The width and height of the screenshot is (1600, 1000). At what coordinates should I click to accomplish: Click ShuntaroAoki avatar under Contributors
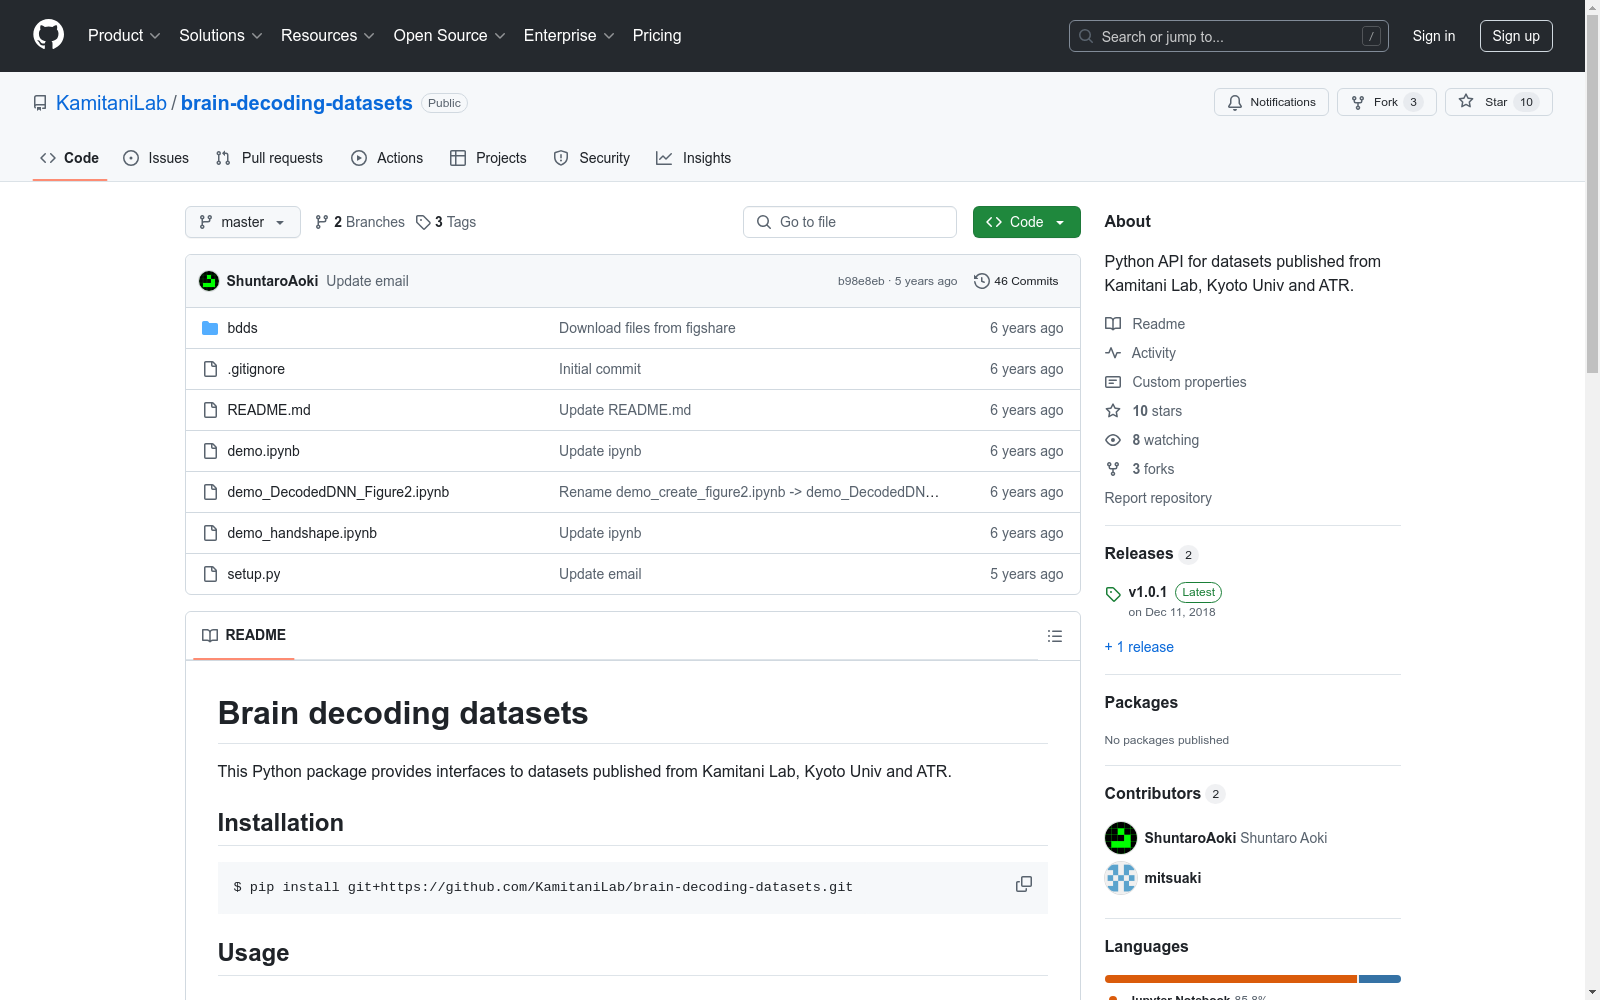pos(1121,838)
